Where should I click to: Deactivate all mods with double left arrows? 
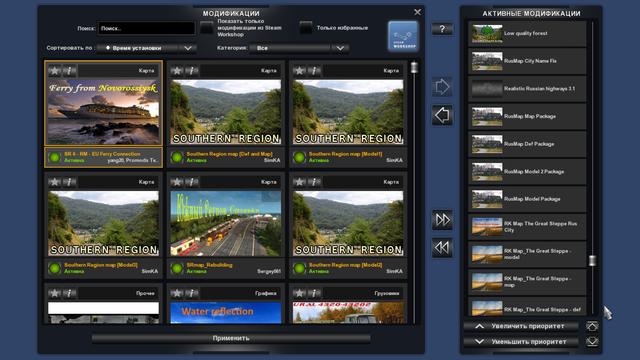click(x=442, y=248)
